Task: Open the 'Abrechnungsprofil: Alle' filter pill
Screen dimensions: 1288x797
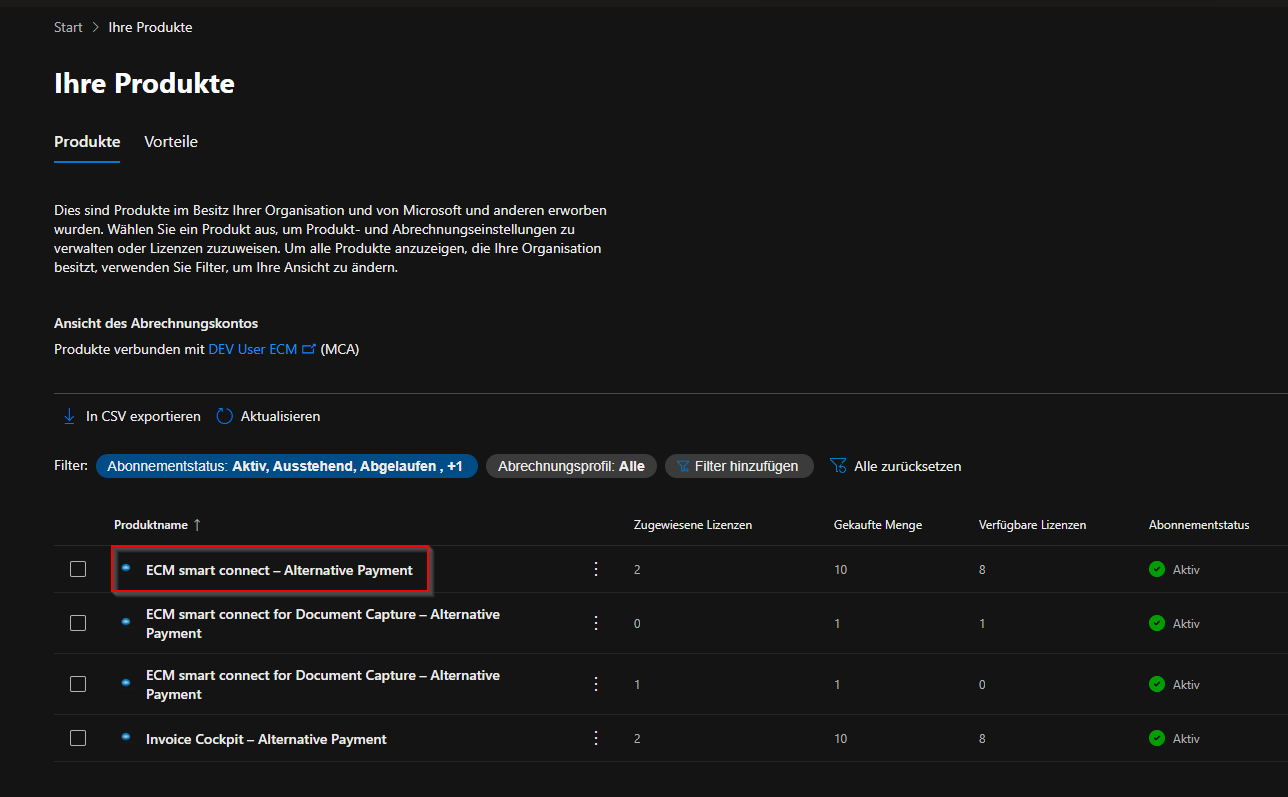Action: [x=571, y=466]
